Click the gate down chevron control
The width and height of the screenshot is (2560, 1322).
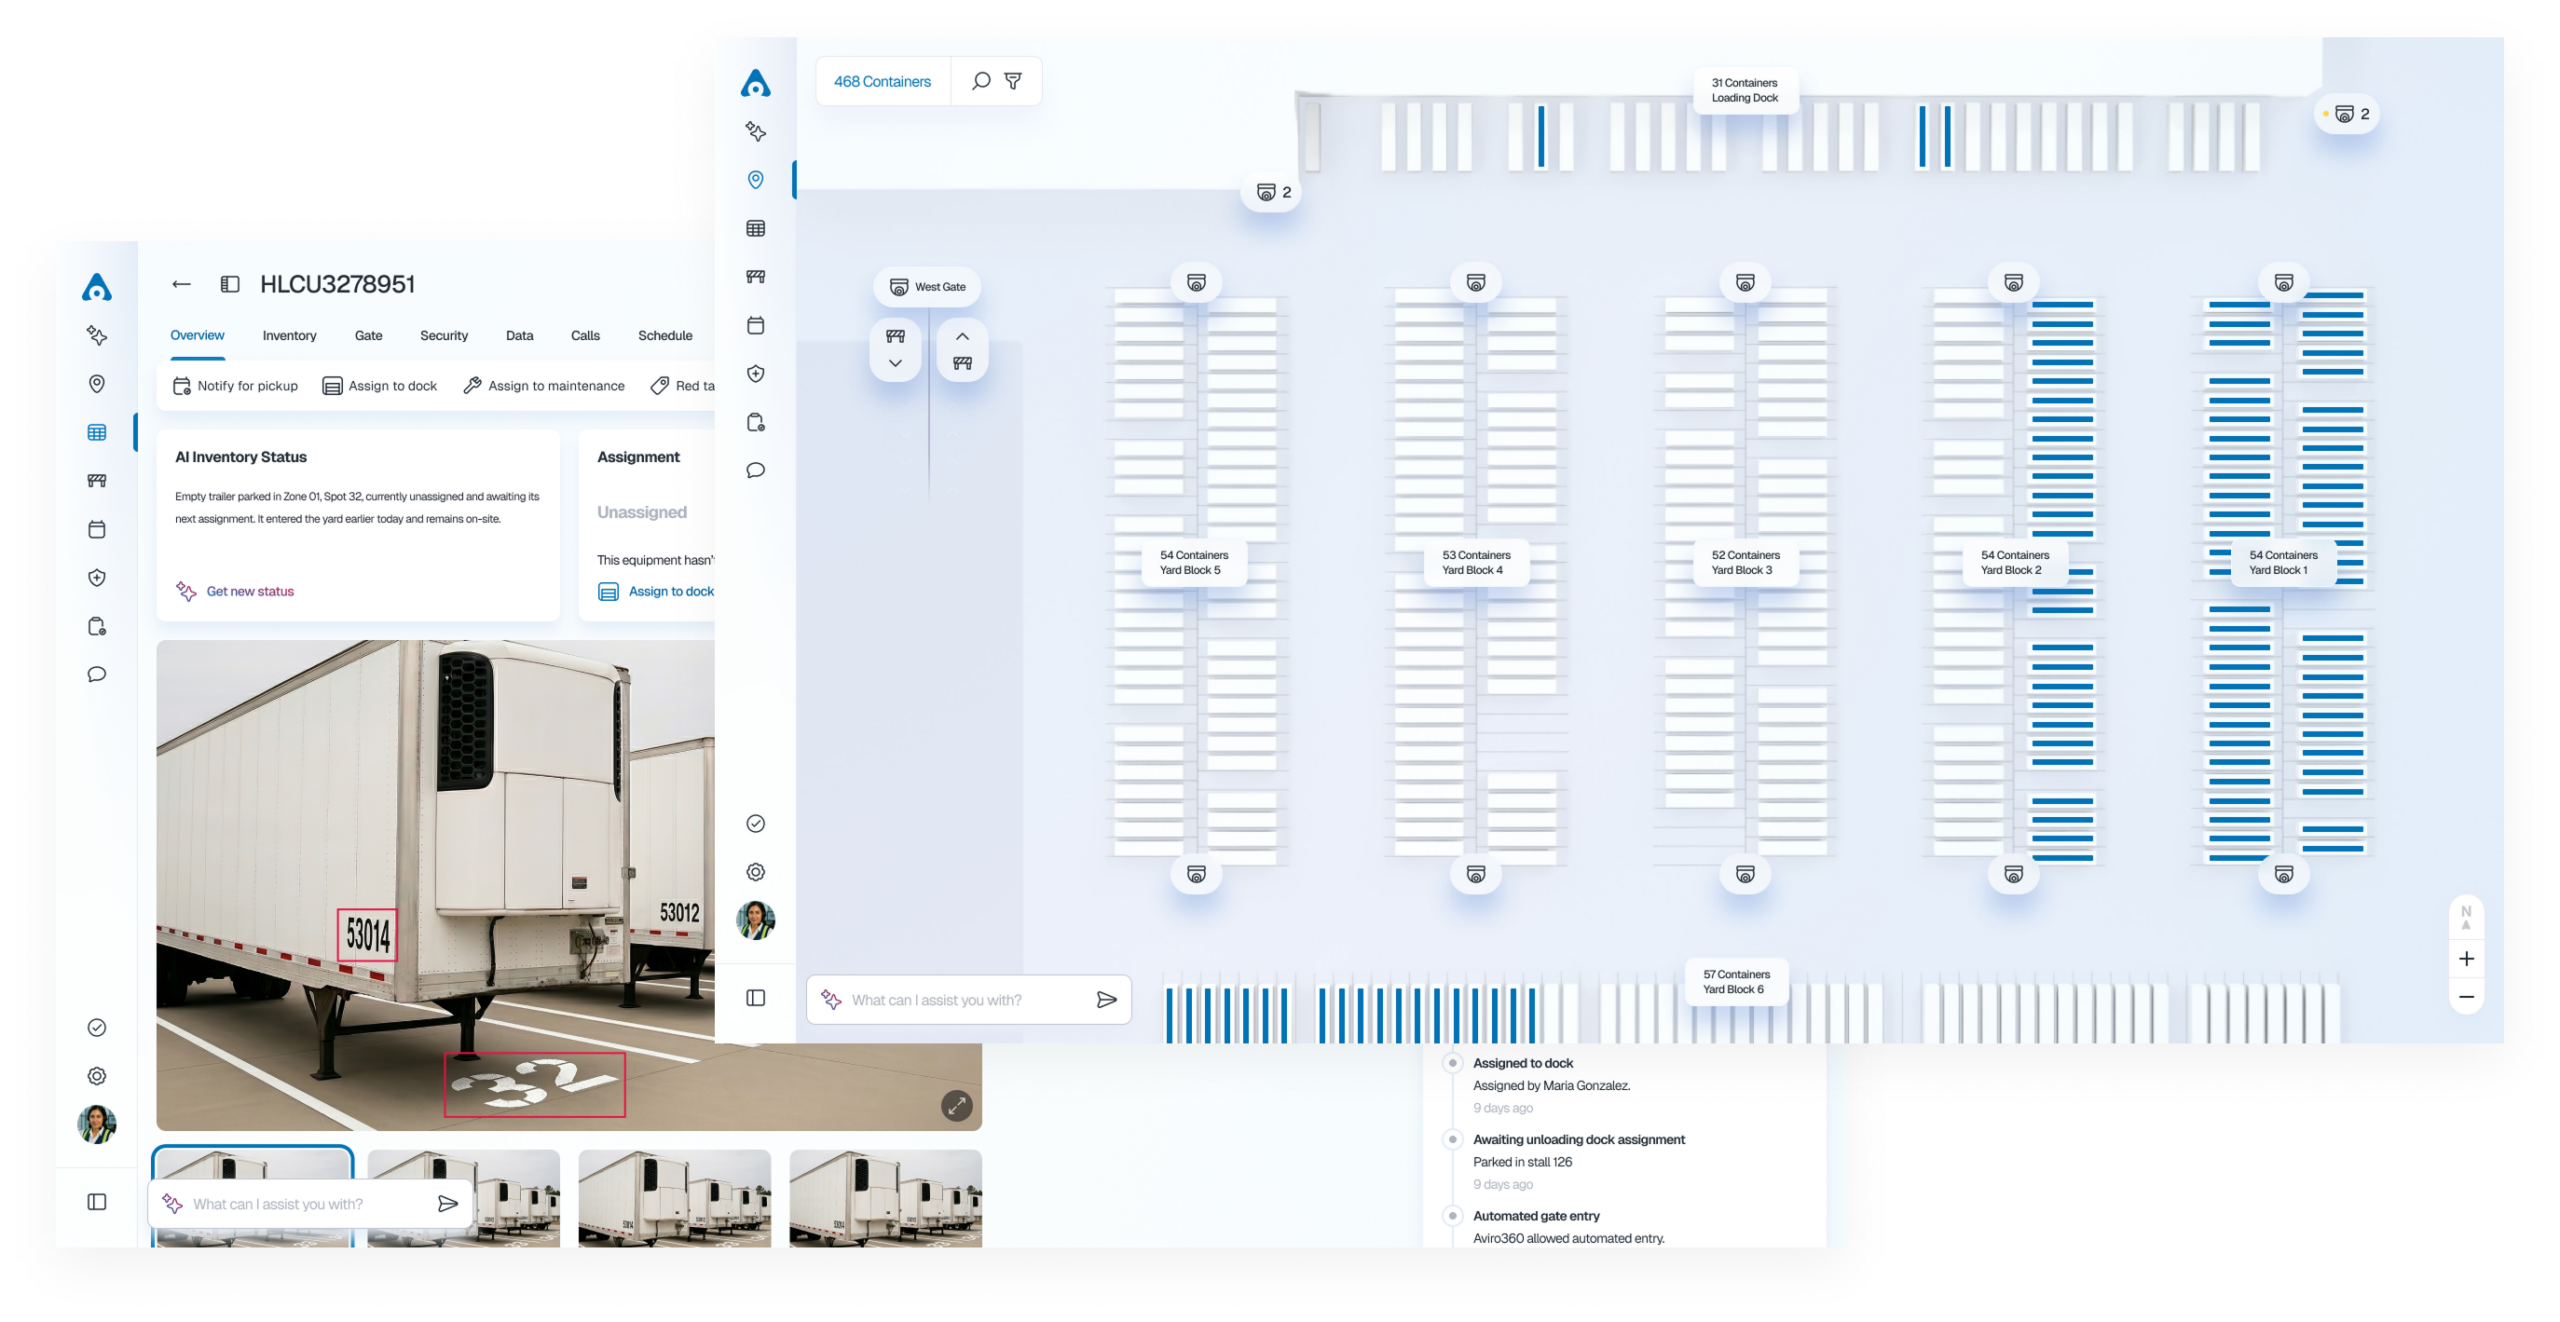click(x=895, y=363)
